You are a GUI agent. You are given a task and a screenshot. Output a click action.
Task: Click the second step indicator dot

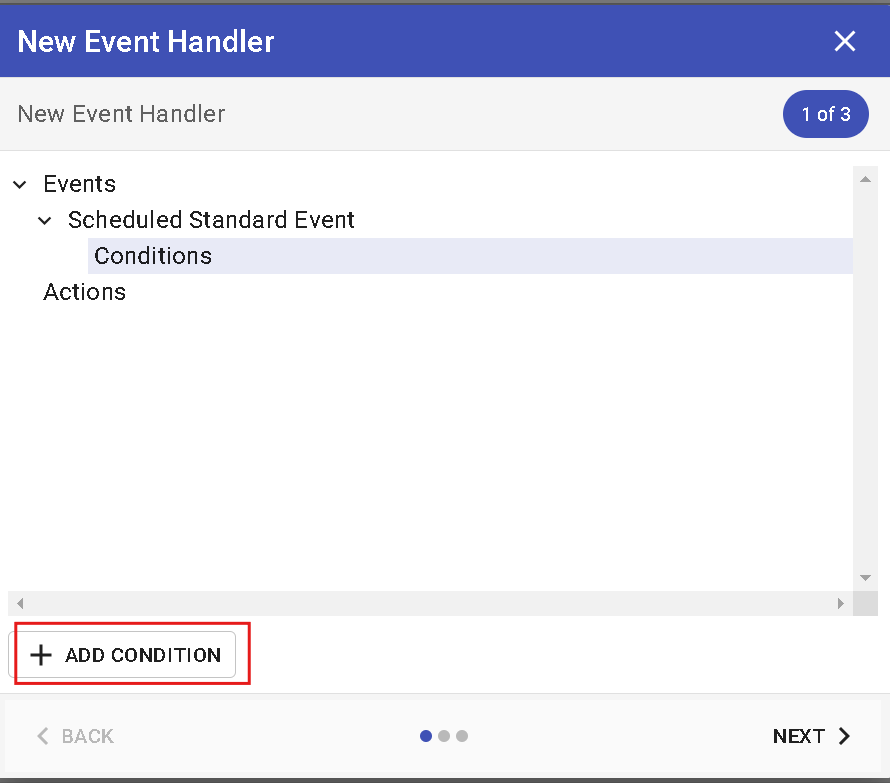pos(444,736)
